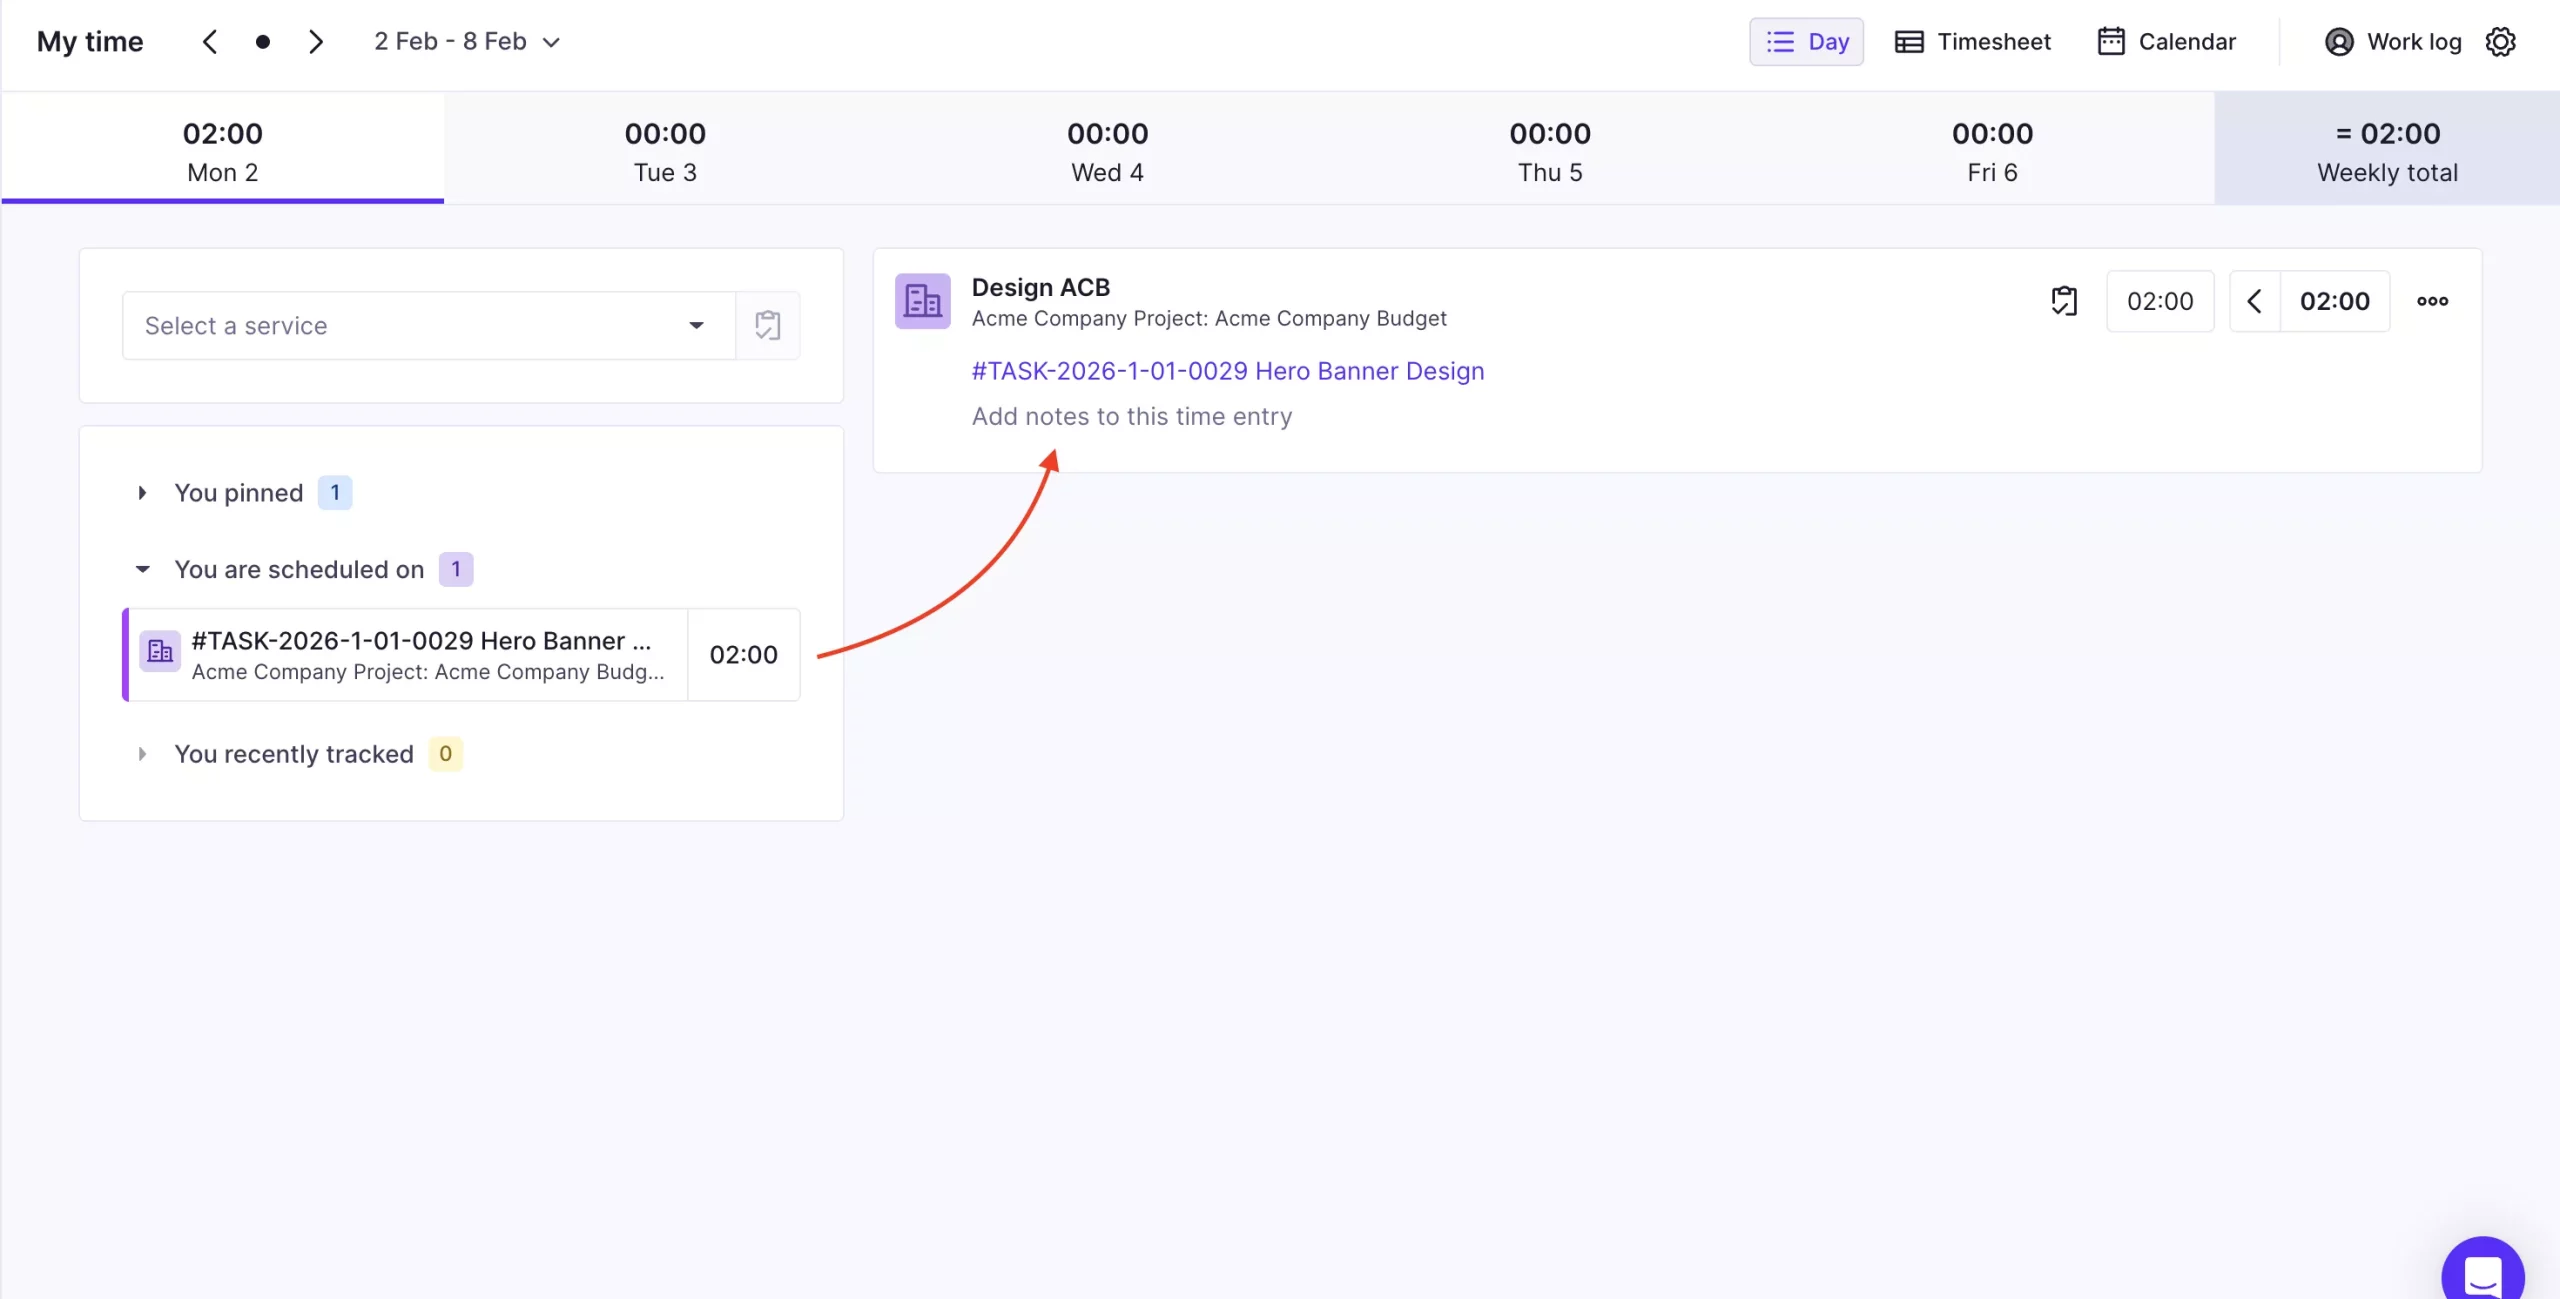Viewport: 2560px width, 1299px height.
Task: Open three-dot menu on Design ACB entry
Action: pos(2432,301)
